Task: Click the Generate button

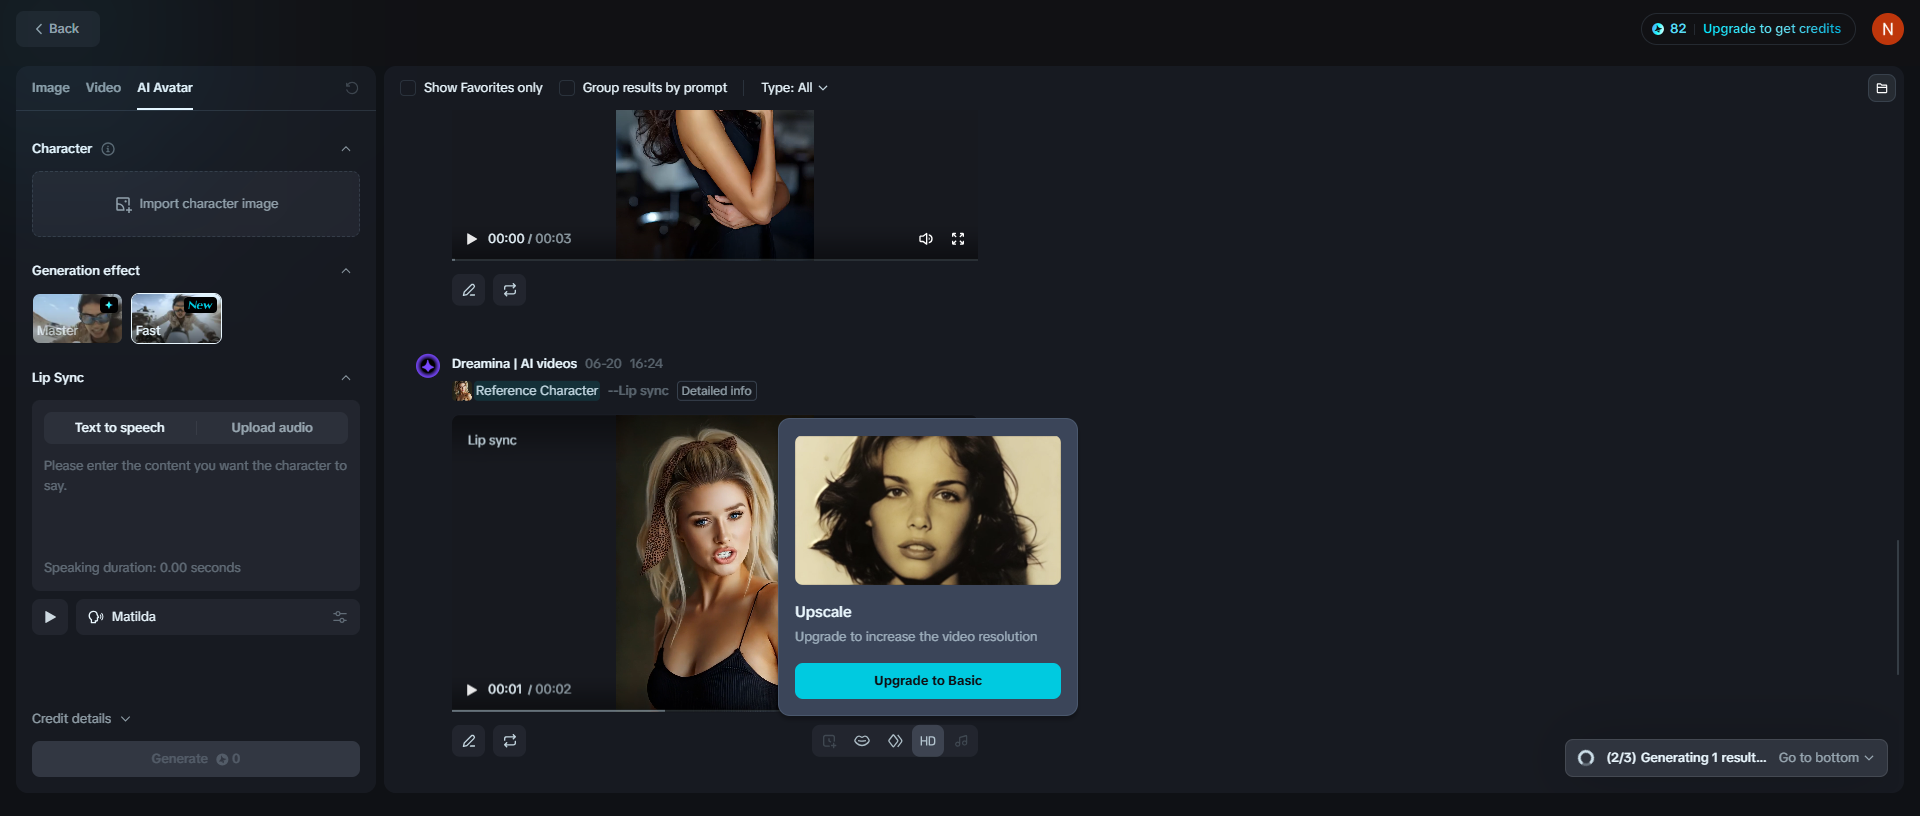Action: click(196, 759)
